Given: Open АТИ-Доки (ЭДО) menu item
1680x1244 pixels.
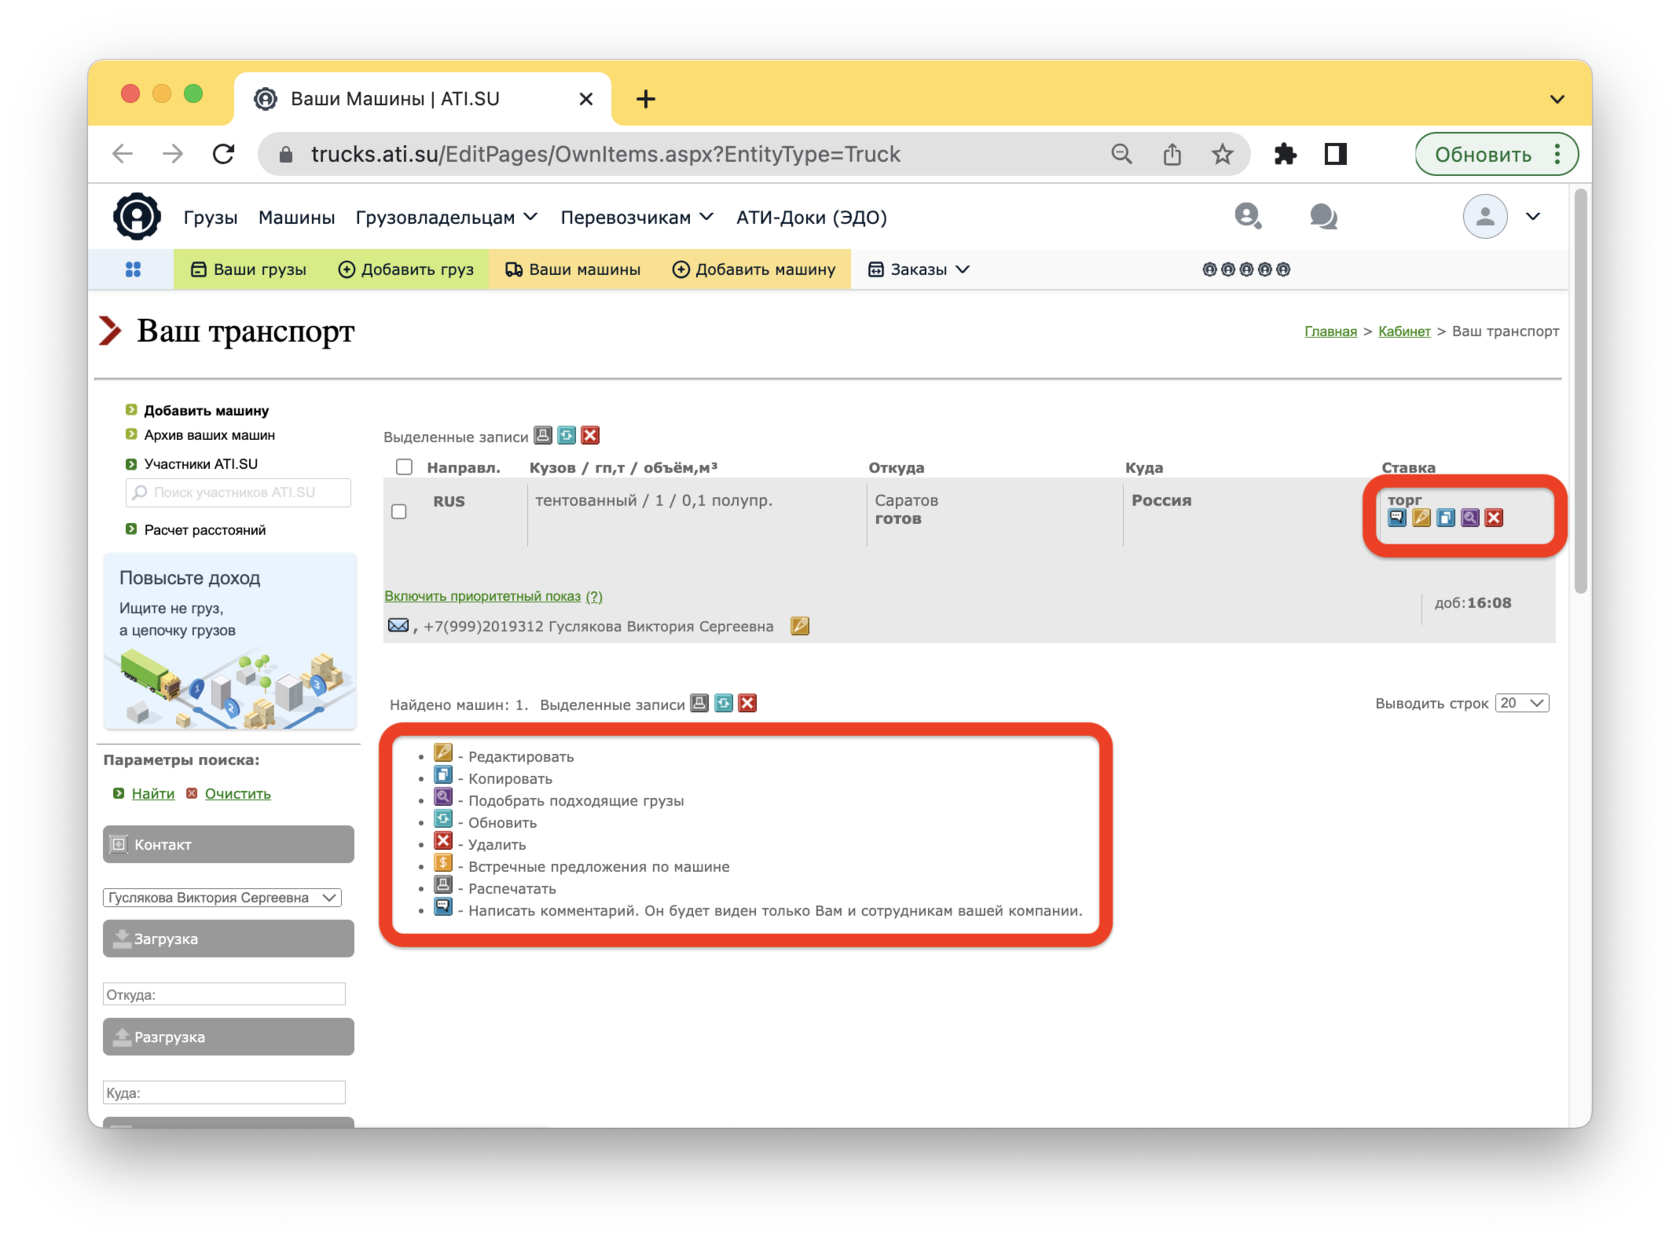Looking at the screenshot, I should 811,217.
